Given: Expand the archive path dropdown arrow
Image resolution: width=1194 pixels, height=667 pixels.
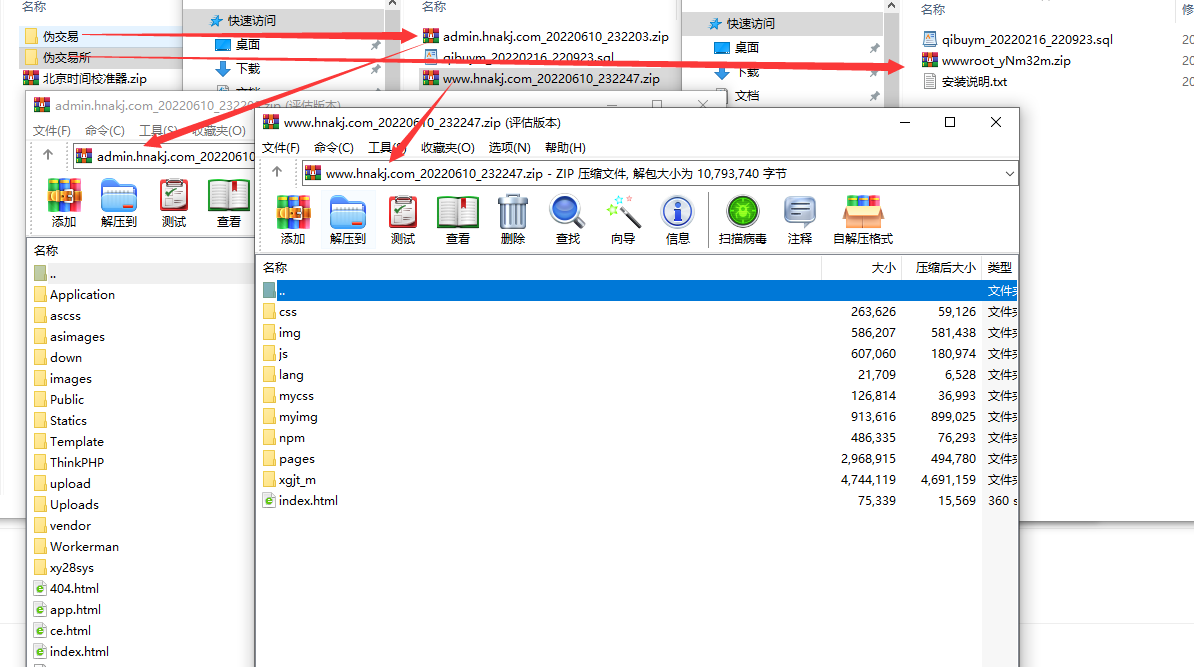Looking at the screenshot, I should [x=1009, y=173].
